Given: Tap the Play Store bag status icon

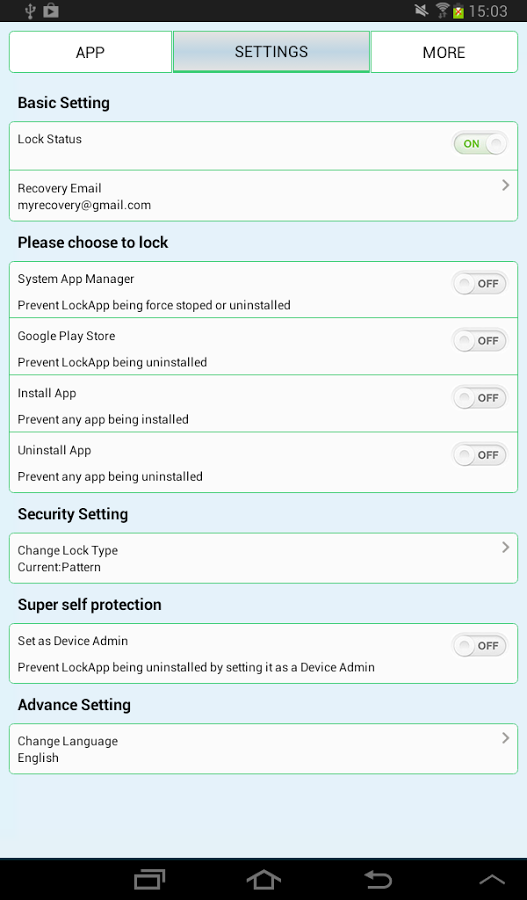Looking at the screenshot, I should click(x=51, y=10).
